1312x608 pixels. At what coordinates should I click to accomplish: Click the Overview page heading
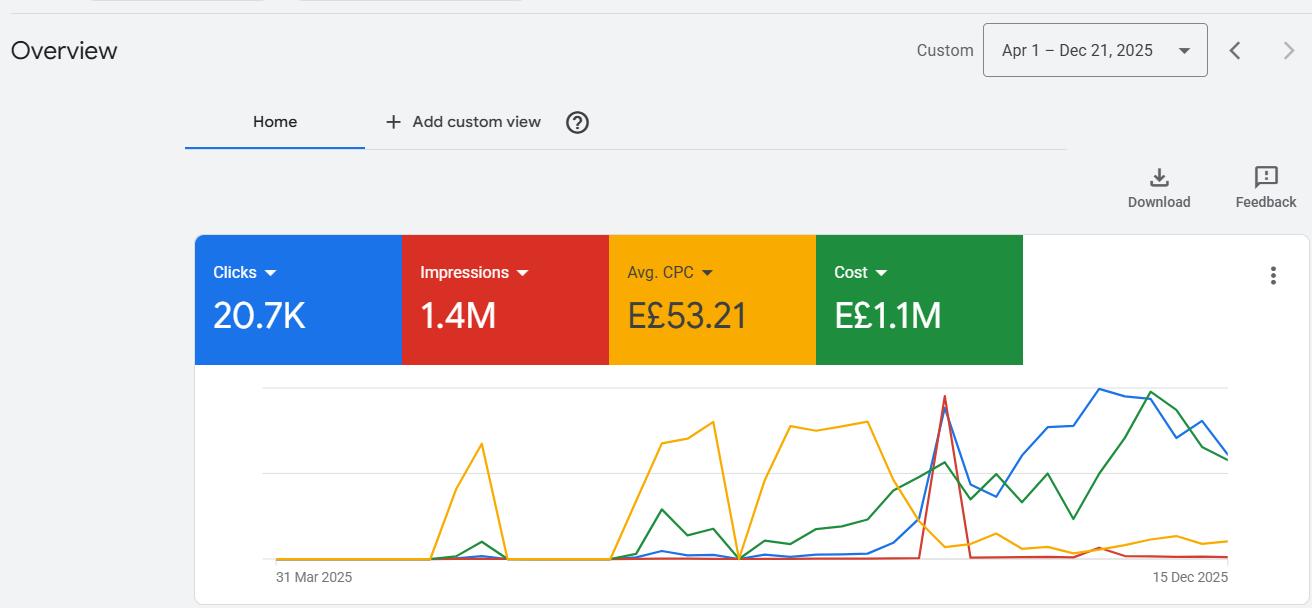(64, 51)
